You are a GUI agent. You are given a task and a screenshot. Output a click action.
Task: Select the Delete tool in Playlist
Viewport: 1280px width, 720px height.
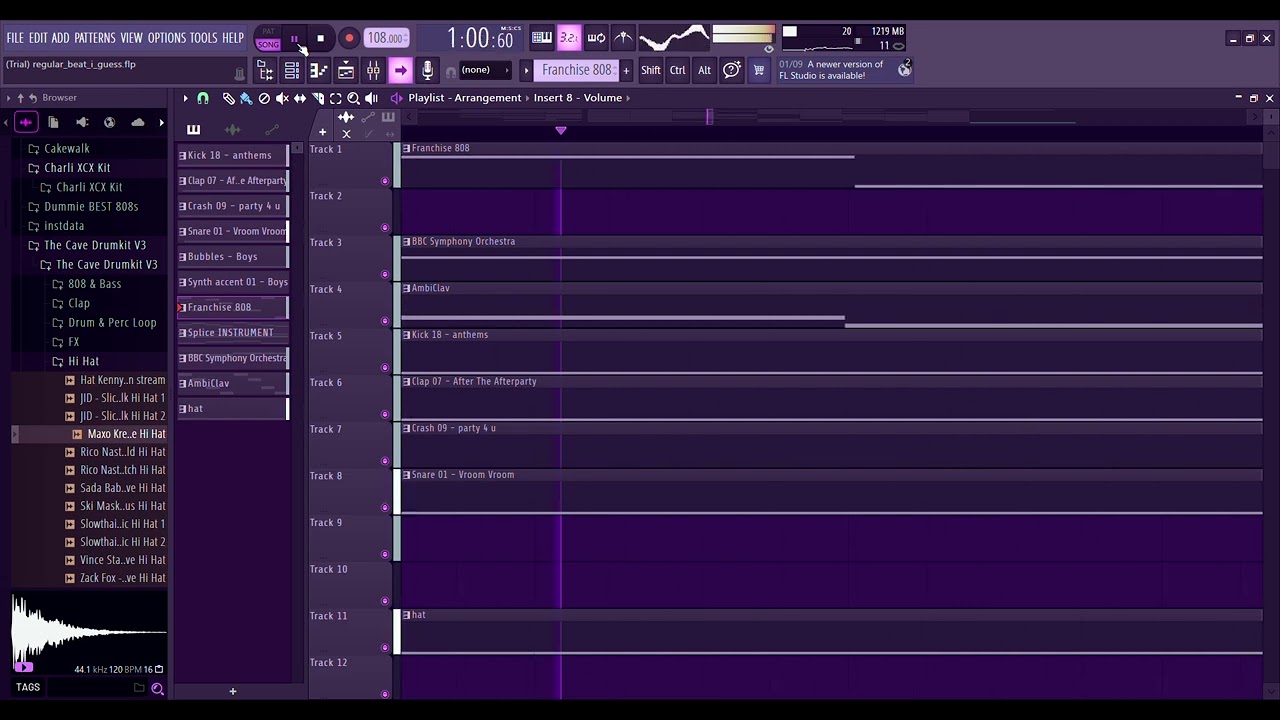(264, 98)
